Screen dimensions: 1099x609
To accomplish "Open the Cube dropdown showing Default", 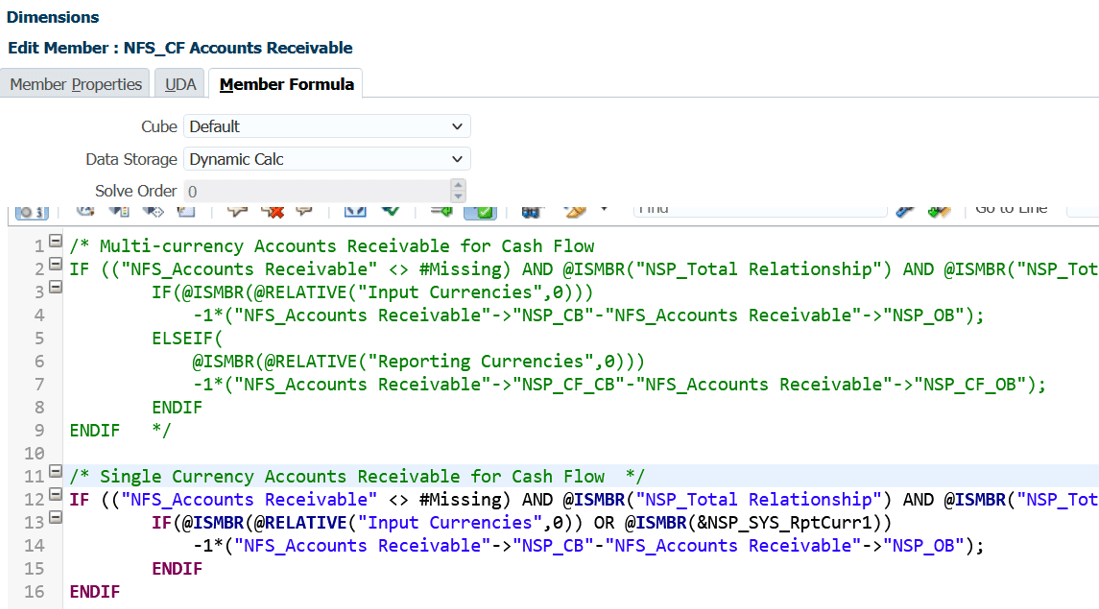I will point(327,127).
